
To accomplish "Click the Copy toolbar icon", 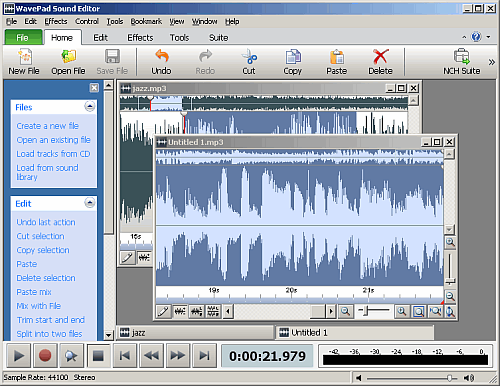I will pyautogui.click(x=293, y=57).
